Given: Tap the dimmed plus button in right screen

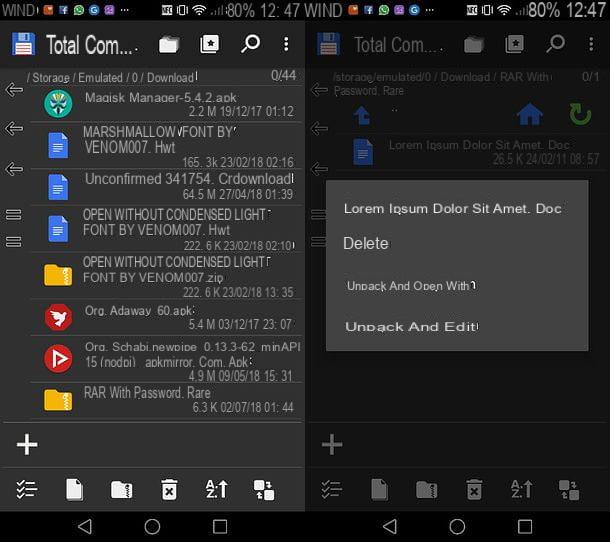Looking at the screenshot, I should (x=332, y=444).
